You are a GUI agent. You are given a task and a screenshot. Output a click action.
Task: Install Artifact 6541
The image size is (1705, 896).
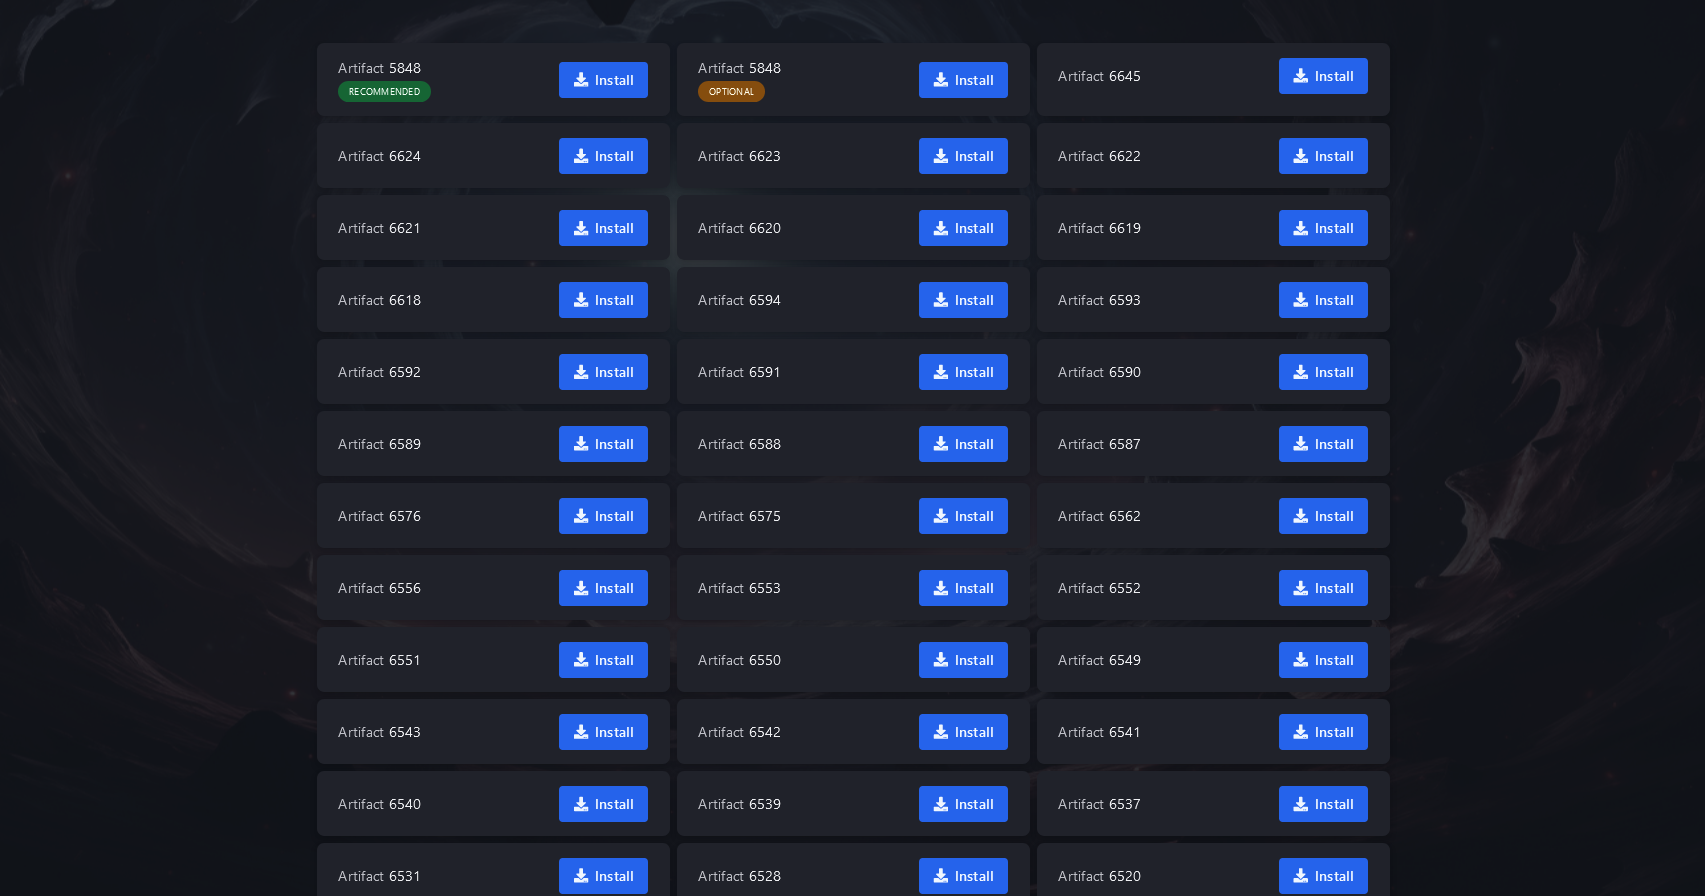click(1323, 732)
